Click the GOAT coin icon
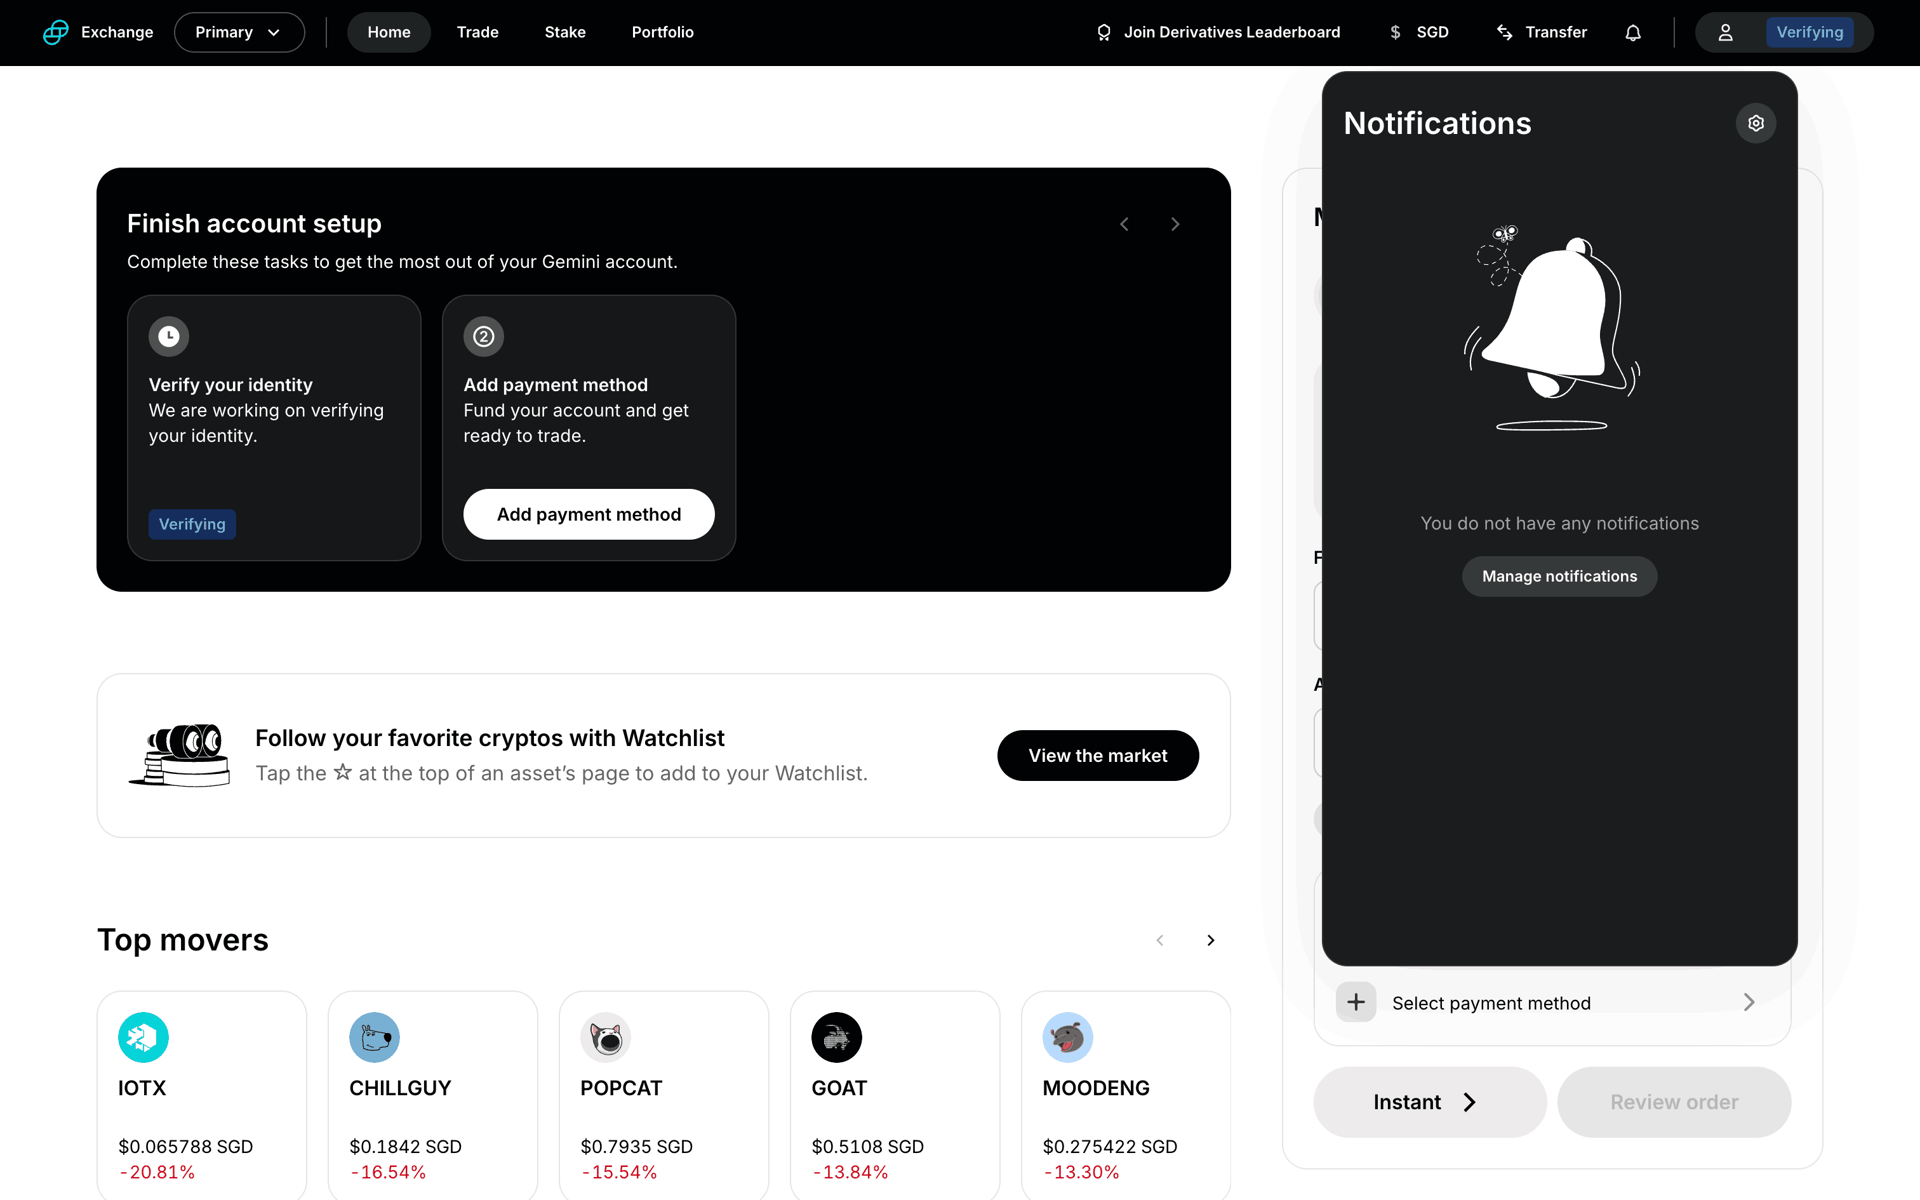Screen dimensions: 1920x1200 coord(837,1037)
